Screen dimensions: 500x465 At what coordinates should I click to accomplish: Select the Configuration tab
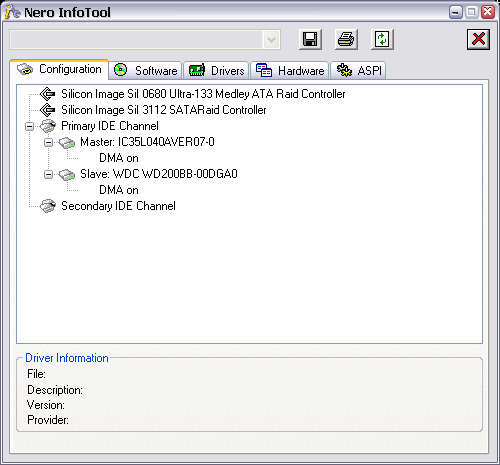pyautogui.click(x=59, y=69)
